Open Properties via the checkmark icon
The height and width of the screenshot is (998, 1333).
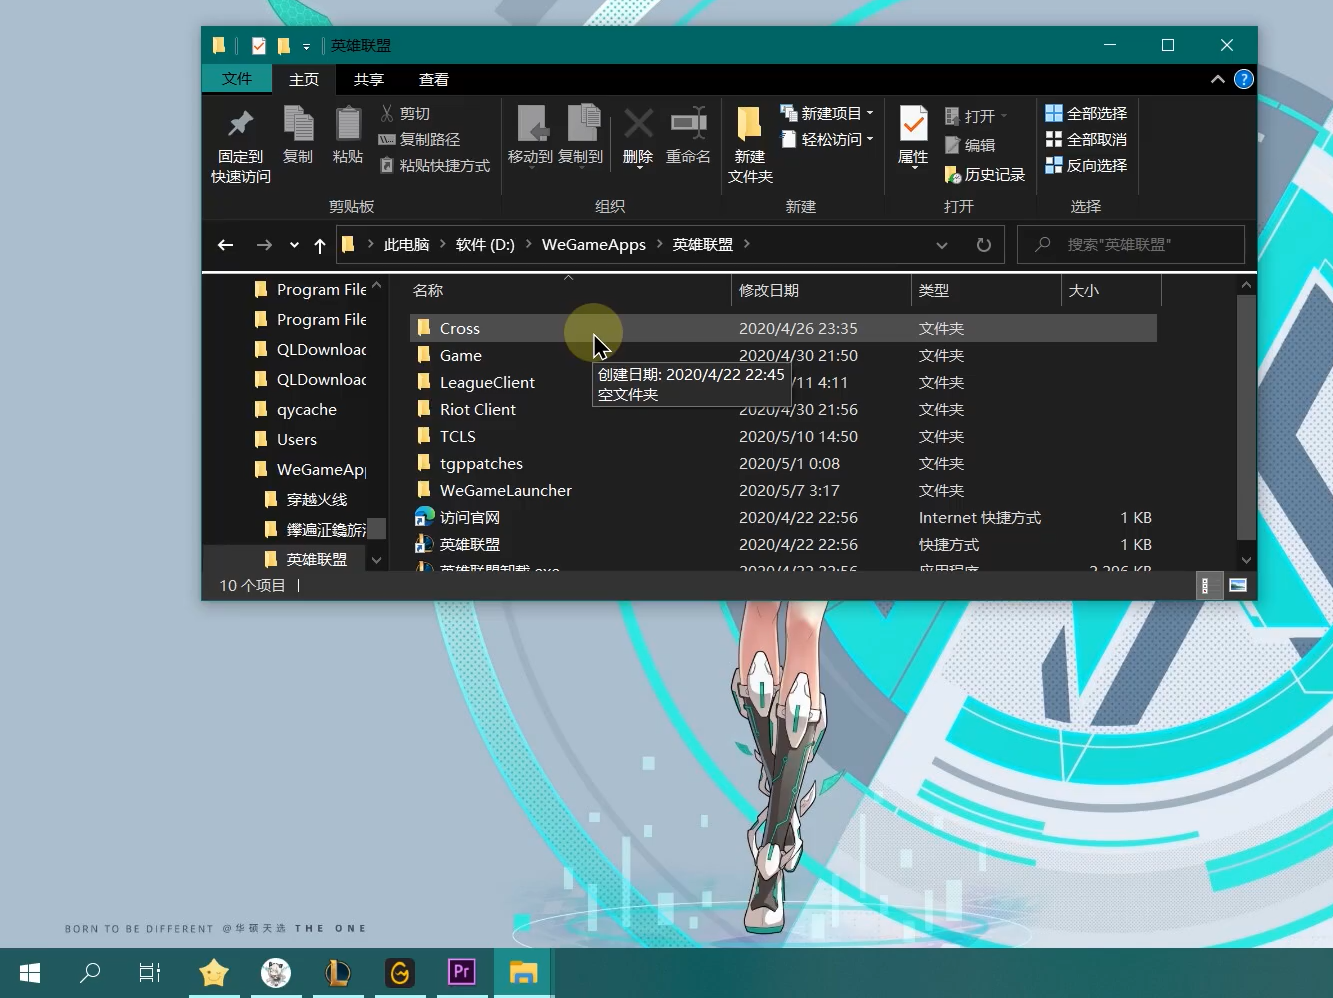coord(913,125)
